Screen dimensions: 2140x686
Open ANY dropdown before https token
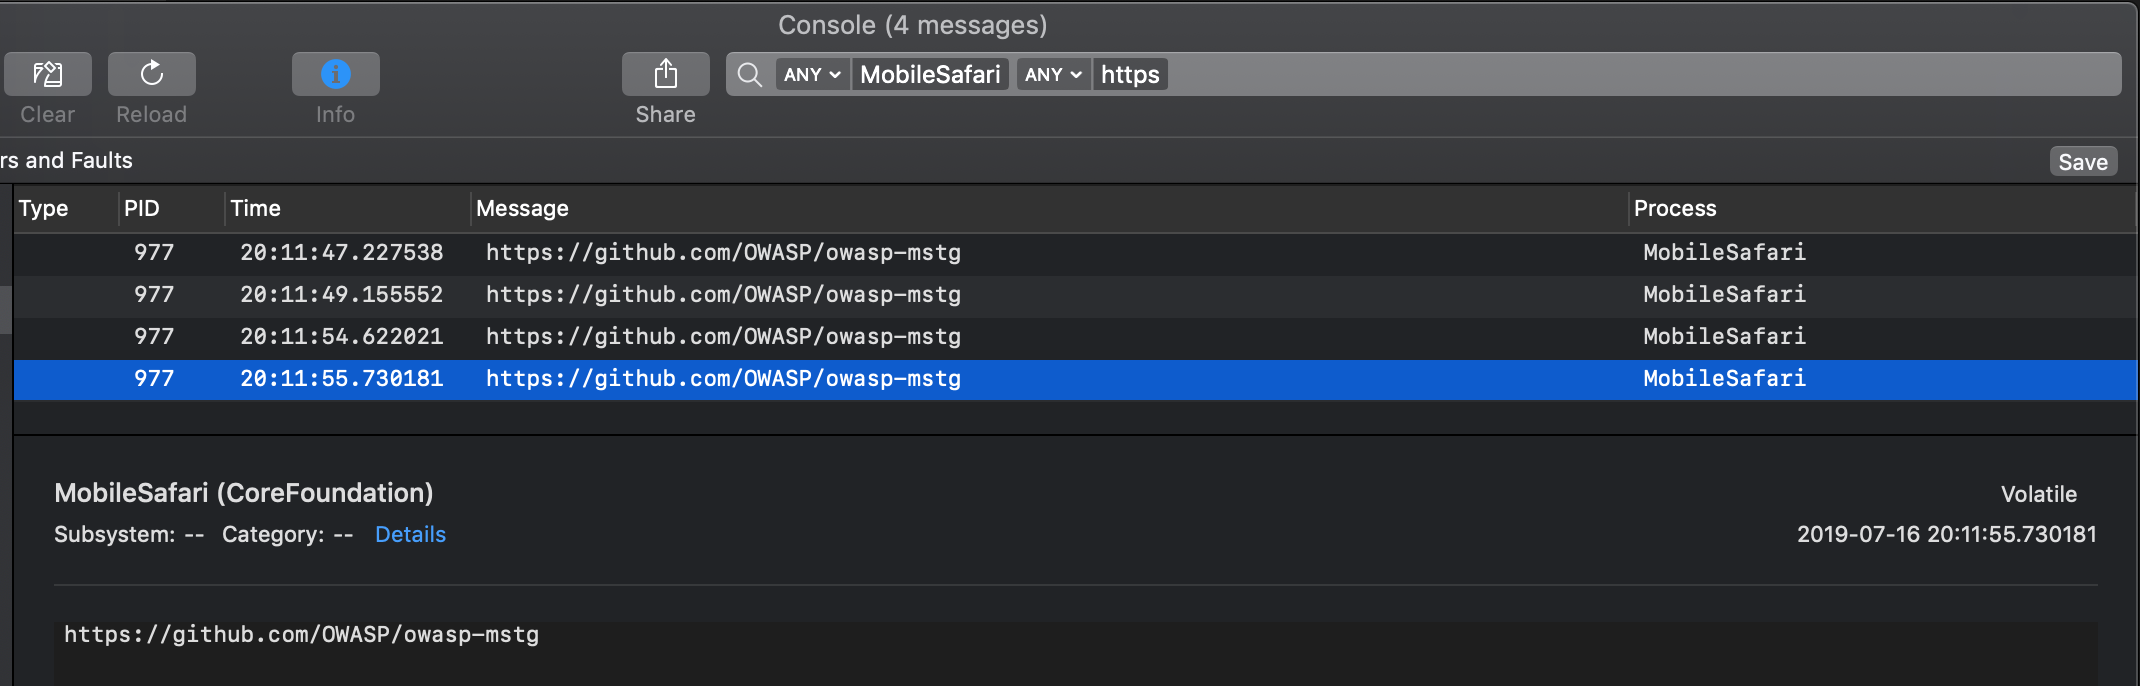click(1053, 75)
